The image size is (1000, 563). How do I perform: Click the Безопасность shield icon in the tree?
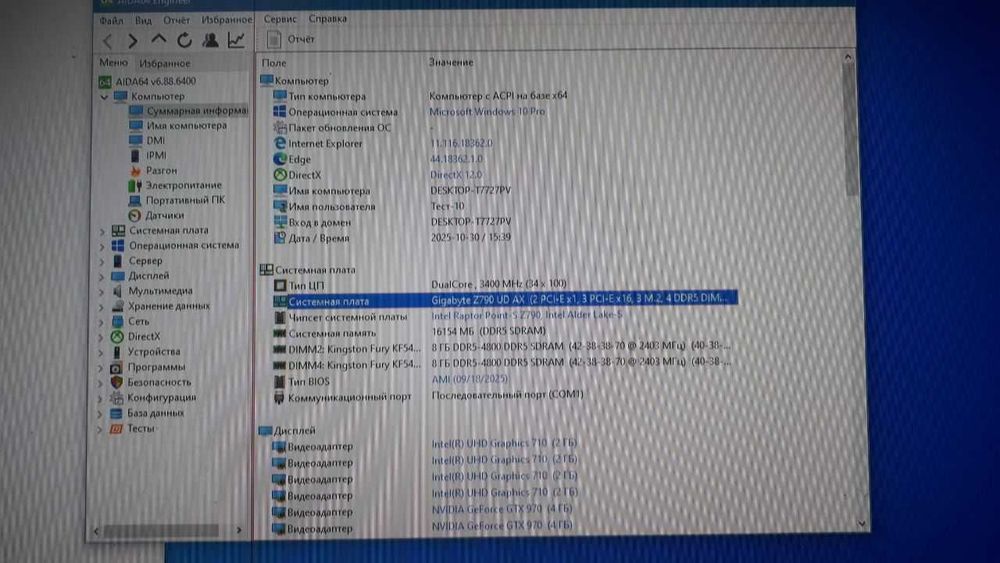(116, 382)
